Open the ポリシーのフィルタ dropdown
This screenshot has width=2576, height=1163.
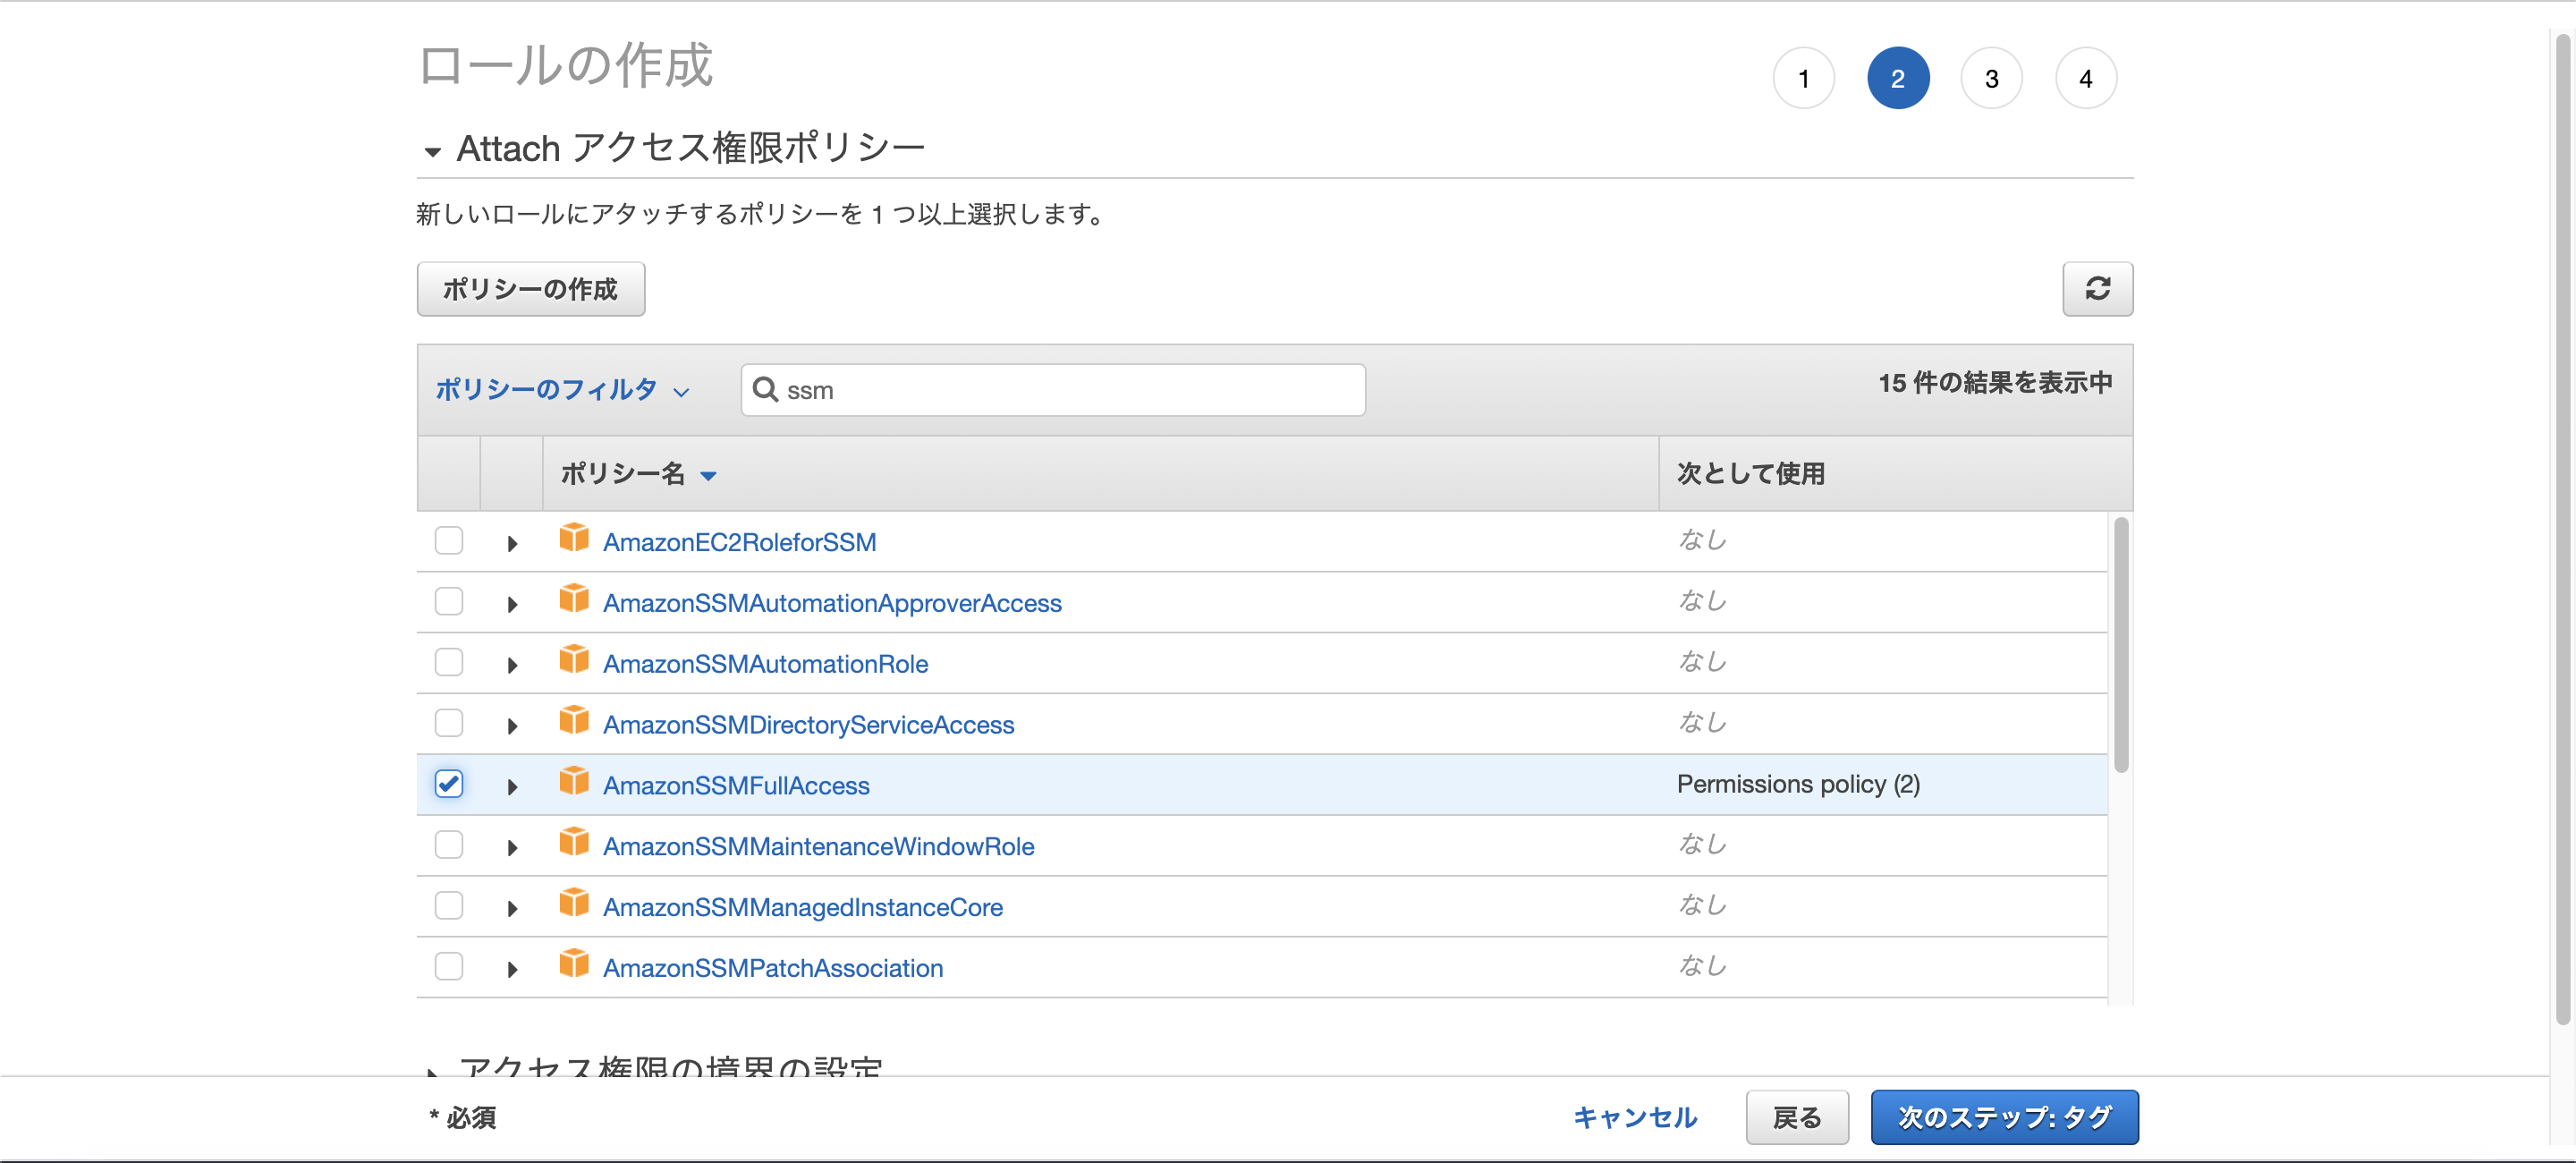(x=562, y=390)
